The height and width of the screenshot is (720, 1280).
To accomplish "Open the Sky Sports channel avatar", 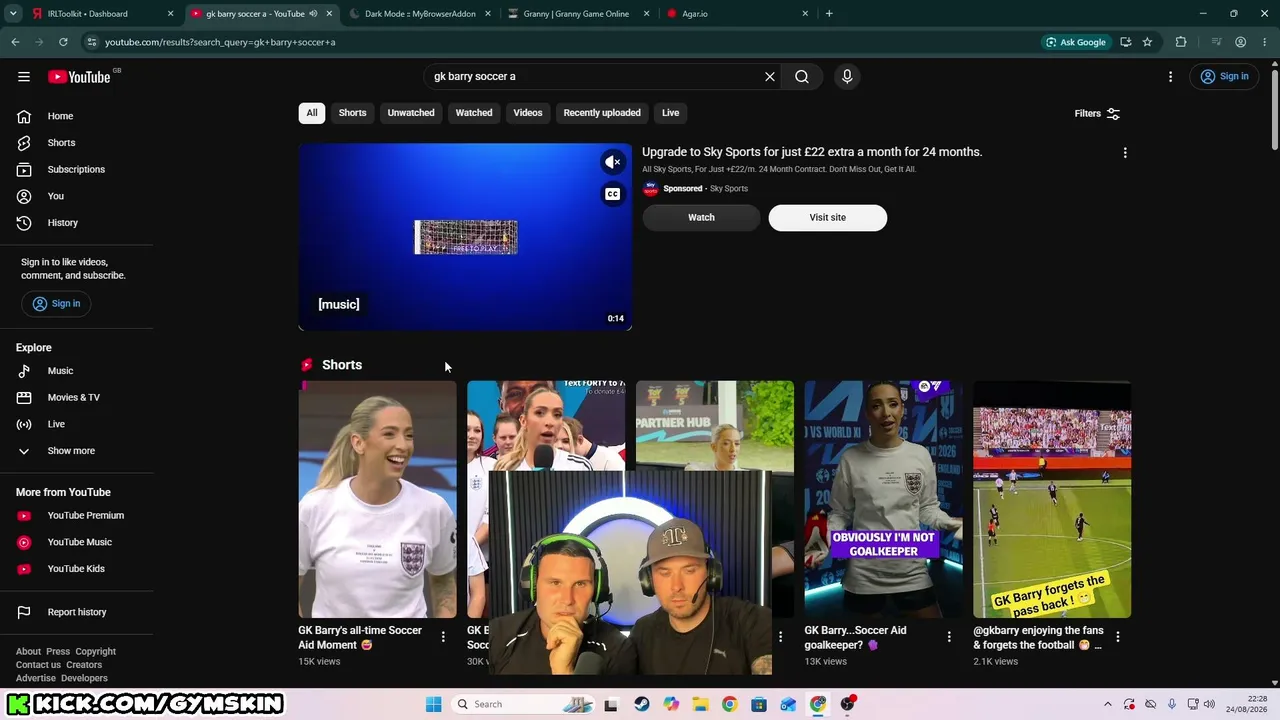I will click(x=650, y=189).
